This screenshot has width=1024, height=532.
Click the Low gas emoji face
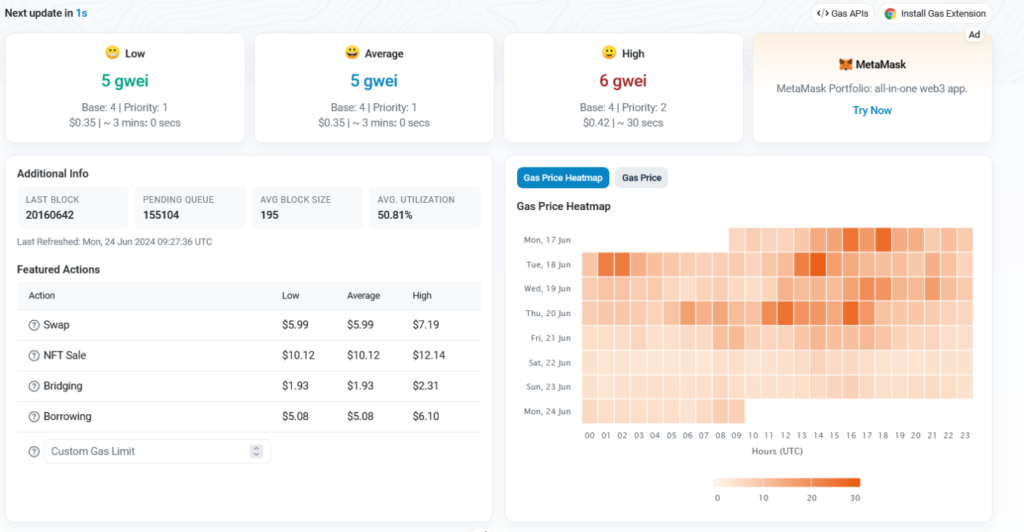[112, 52]
